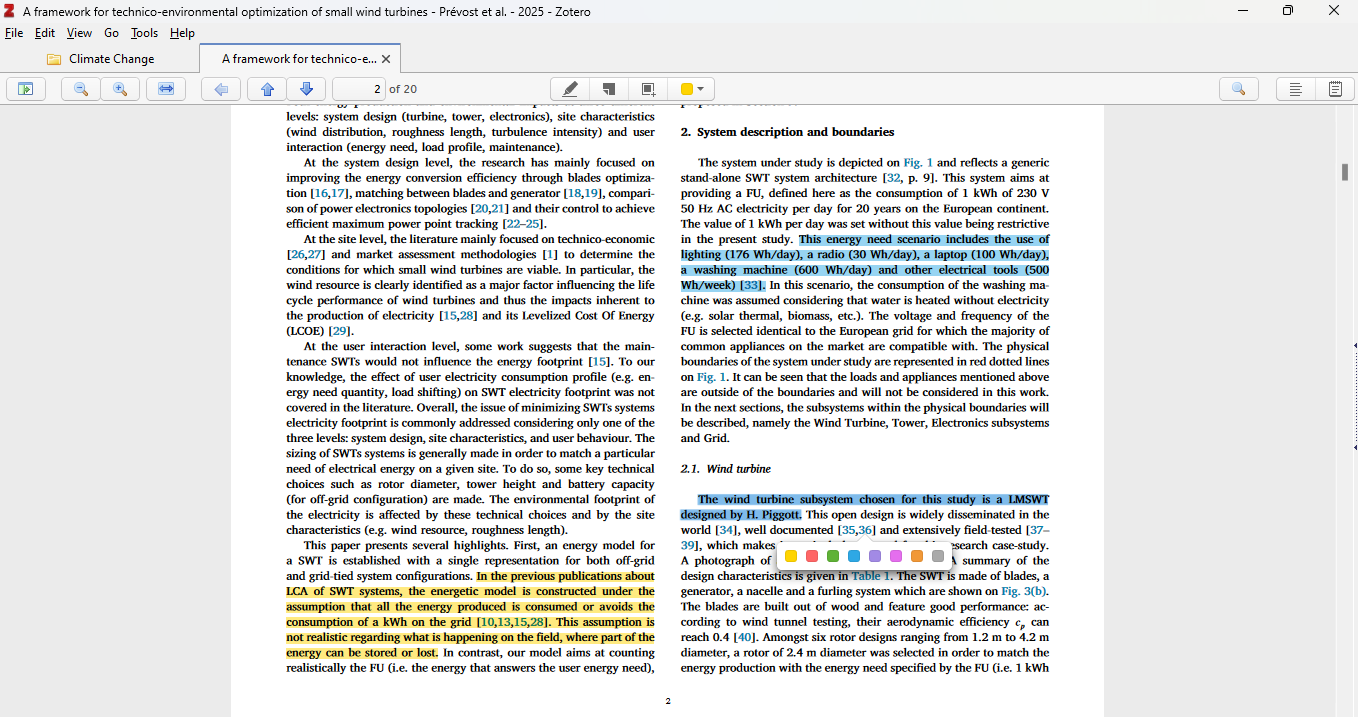Open citation reference [1]
Image resolution: width=1358 pixels, height=717 pixels.
tap(549, 255)
